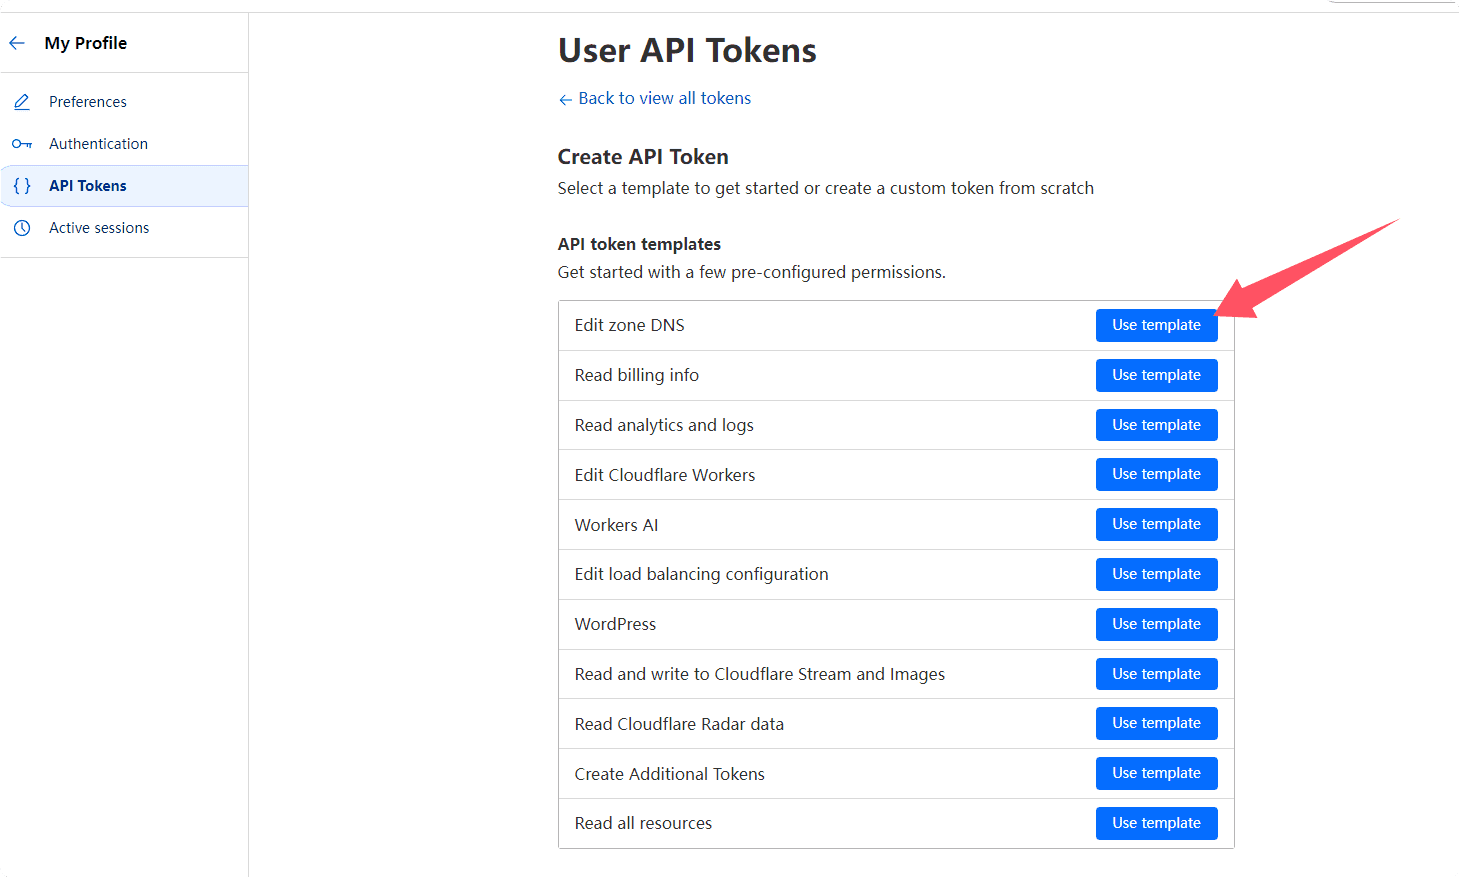Screen dimensions: 1459x877
Task: Open the Preferences sidebar item
Action: pyautogui.click(x=88, y=102)
